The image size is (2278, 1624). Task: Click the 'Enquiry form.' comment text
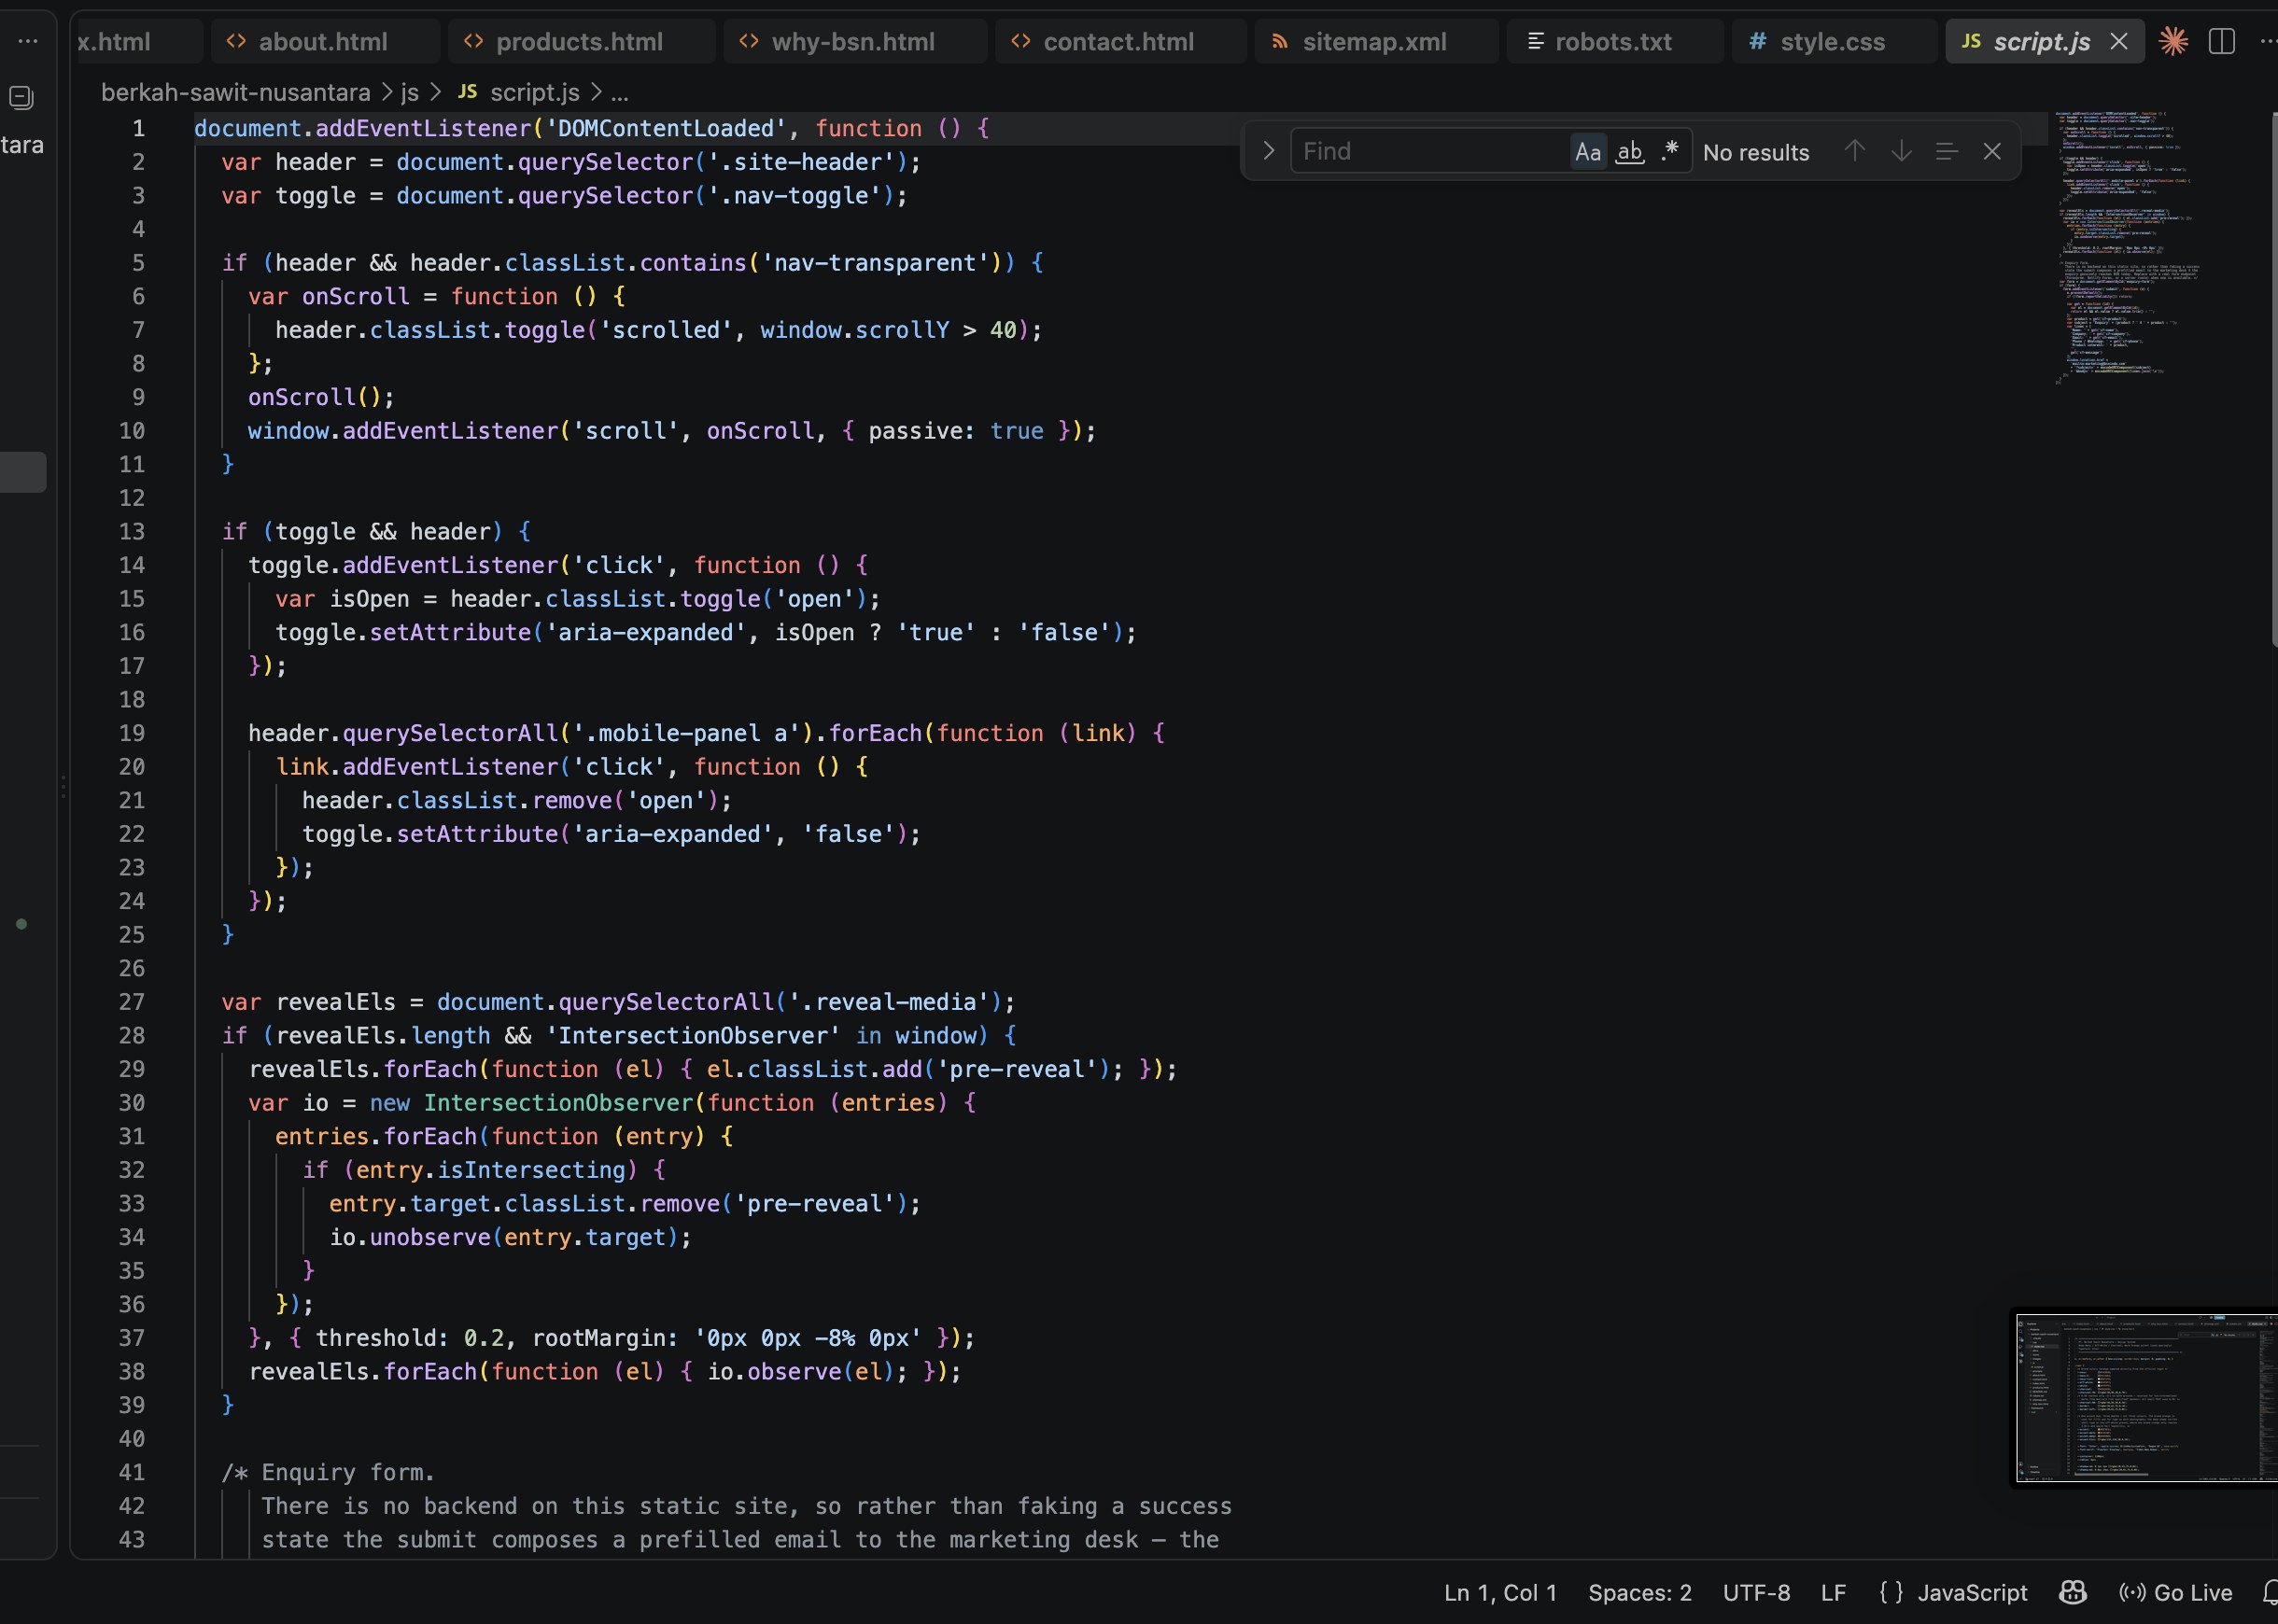(348, 1473)
